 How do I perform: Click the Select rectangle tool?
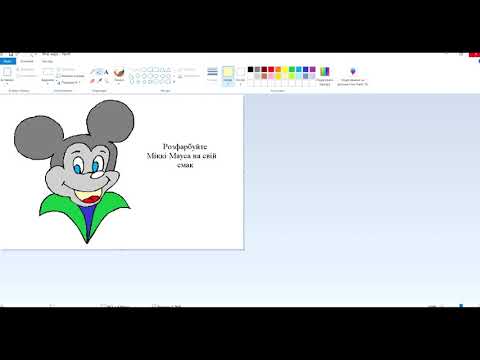click(47, 72)
